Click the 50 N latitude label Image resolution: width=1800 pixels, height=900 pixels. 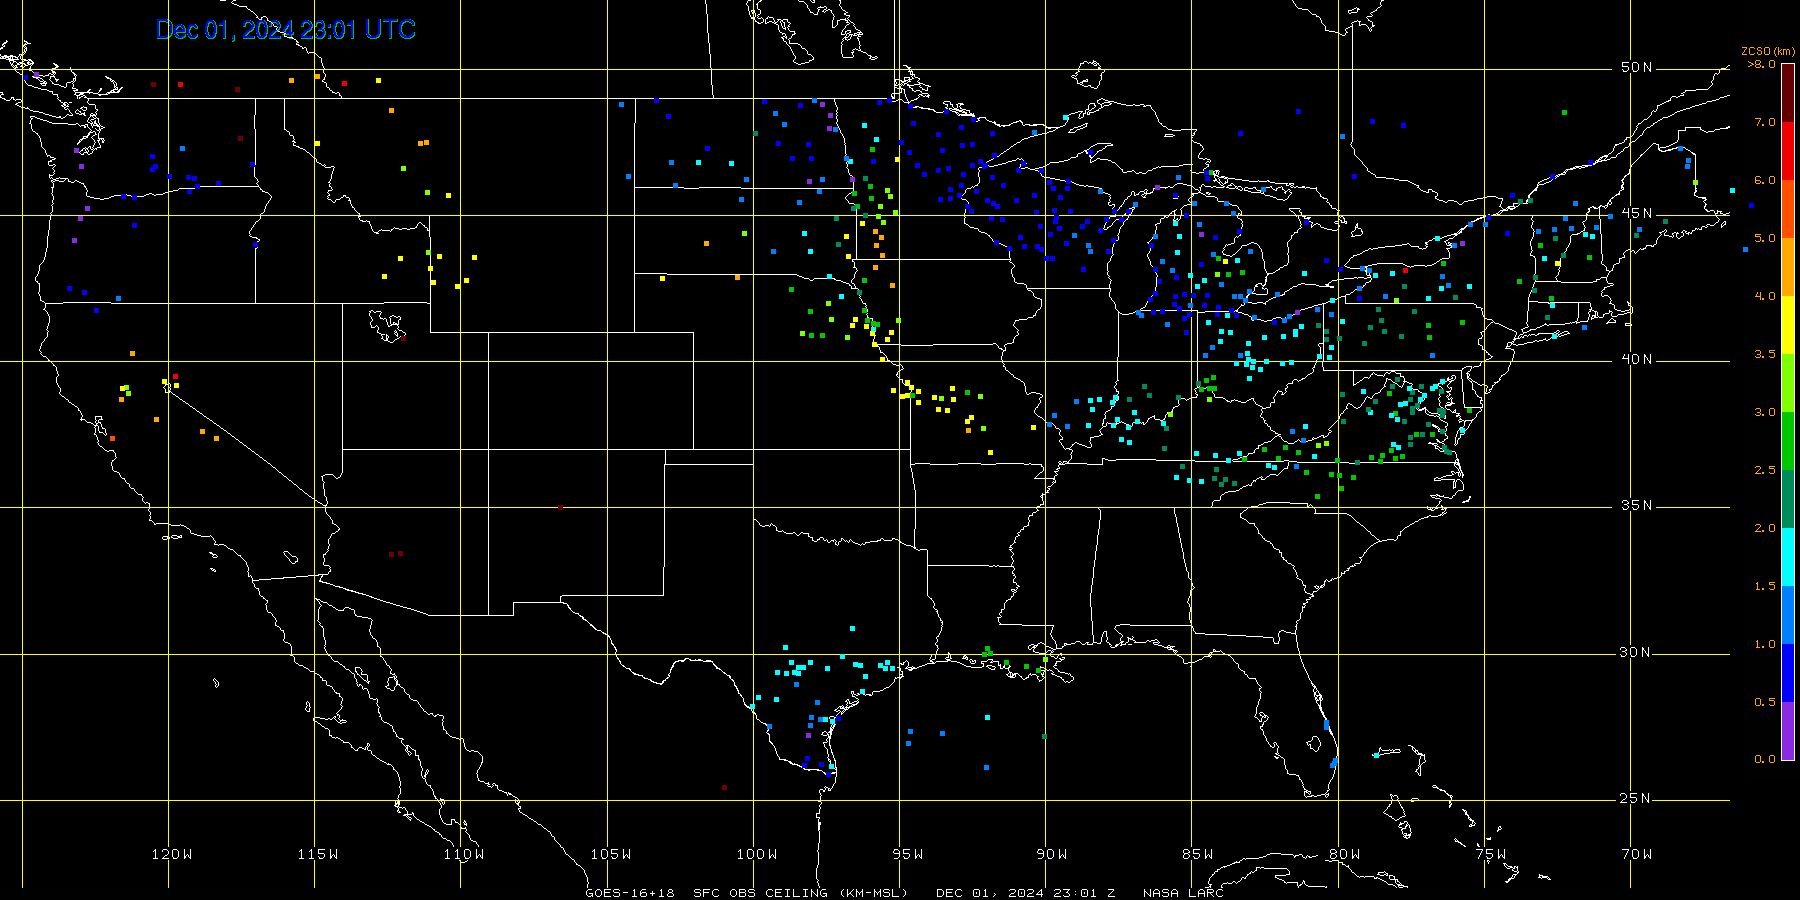coord(1636,68)
